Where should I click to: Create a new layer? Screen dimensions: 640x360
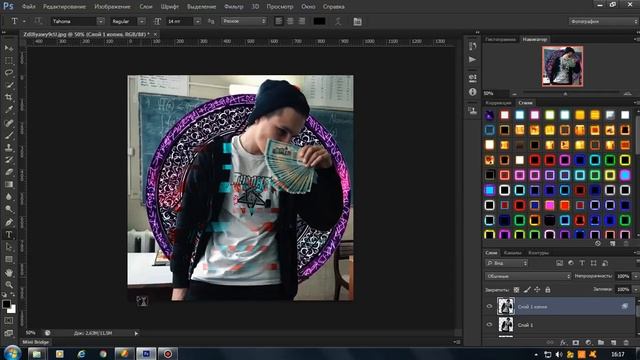click(613, 342)
